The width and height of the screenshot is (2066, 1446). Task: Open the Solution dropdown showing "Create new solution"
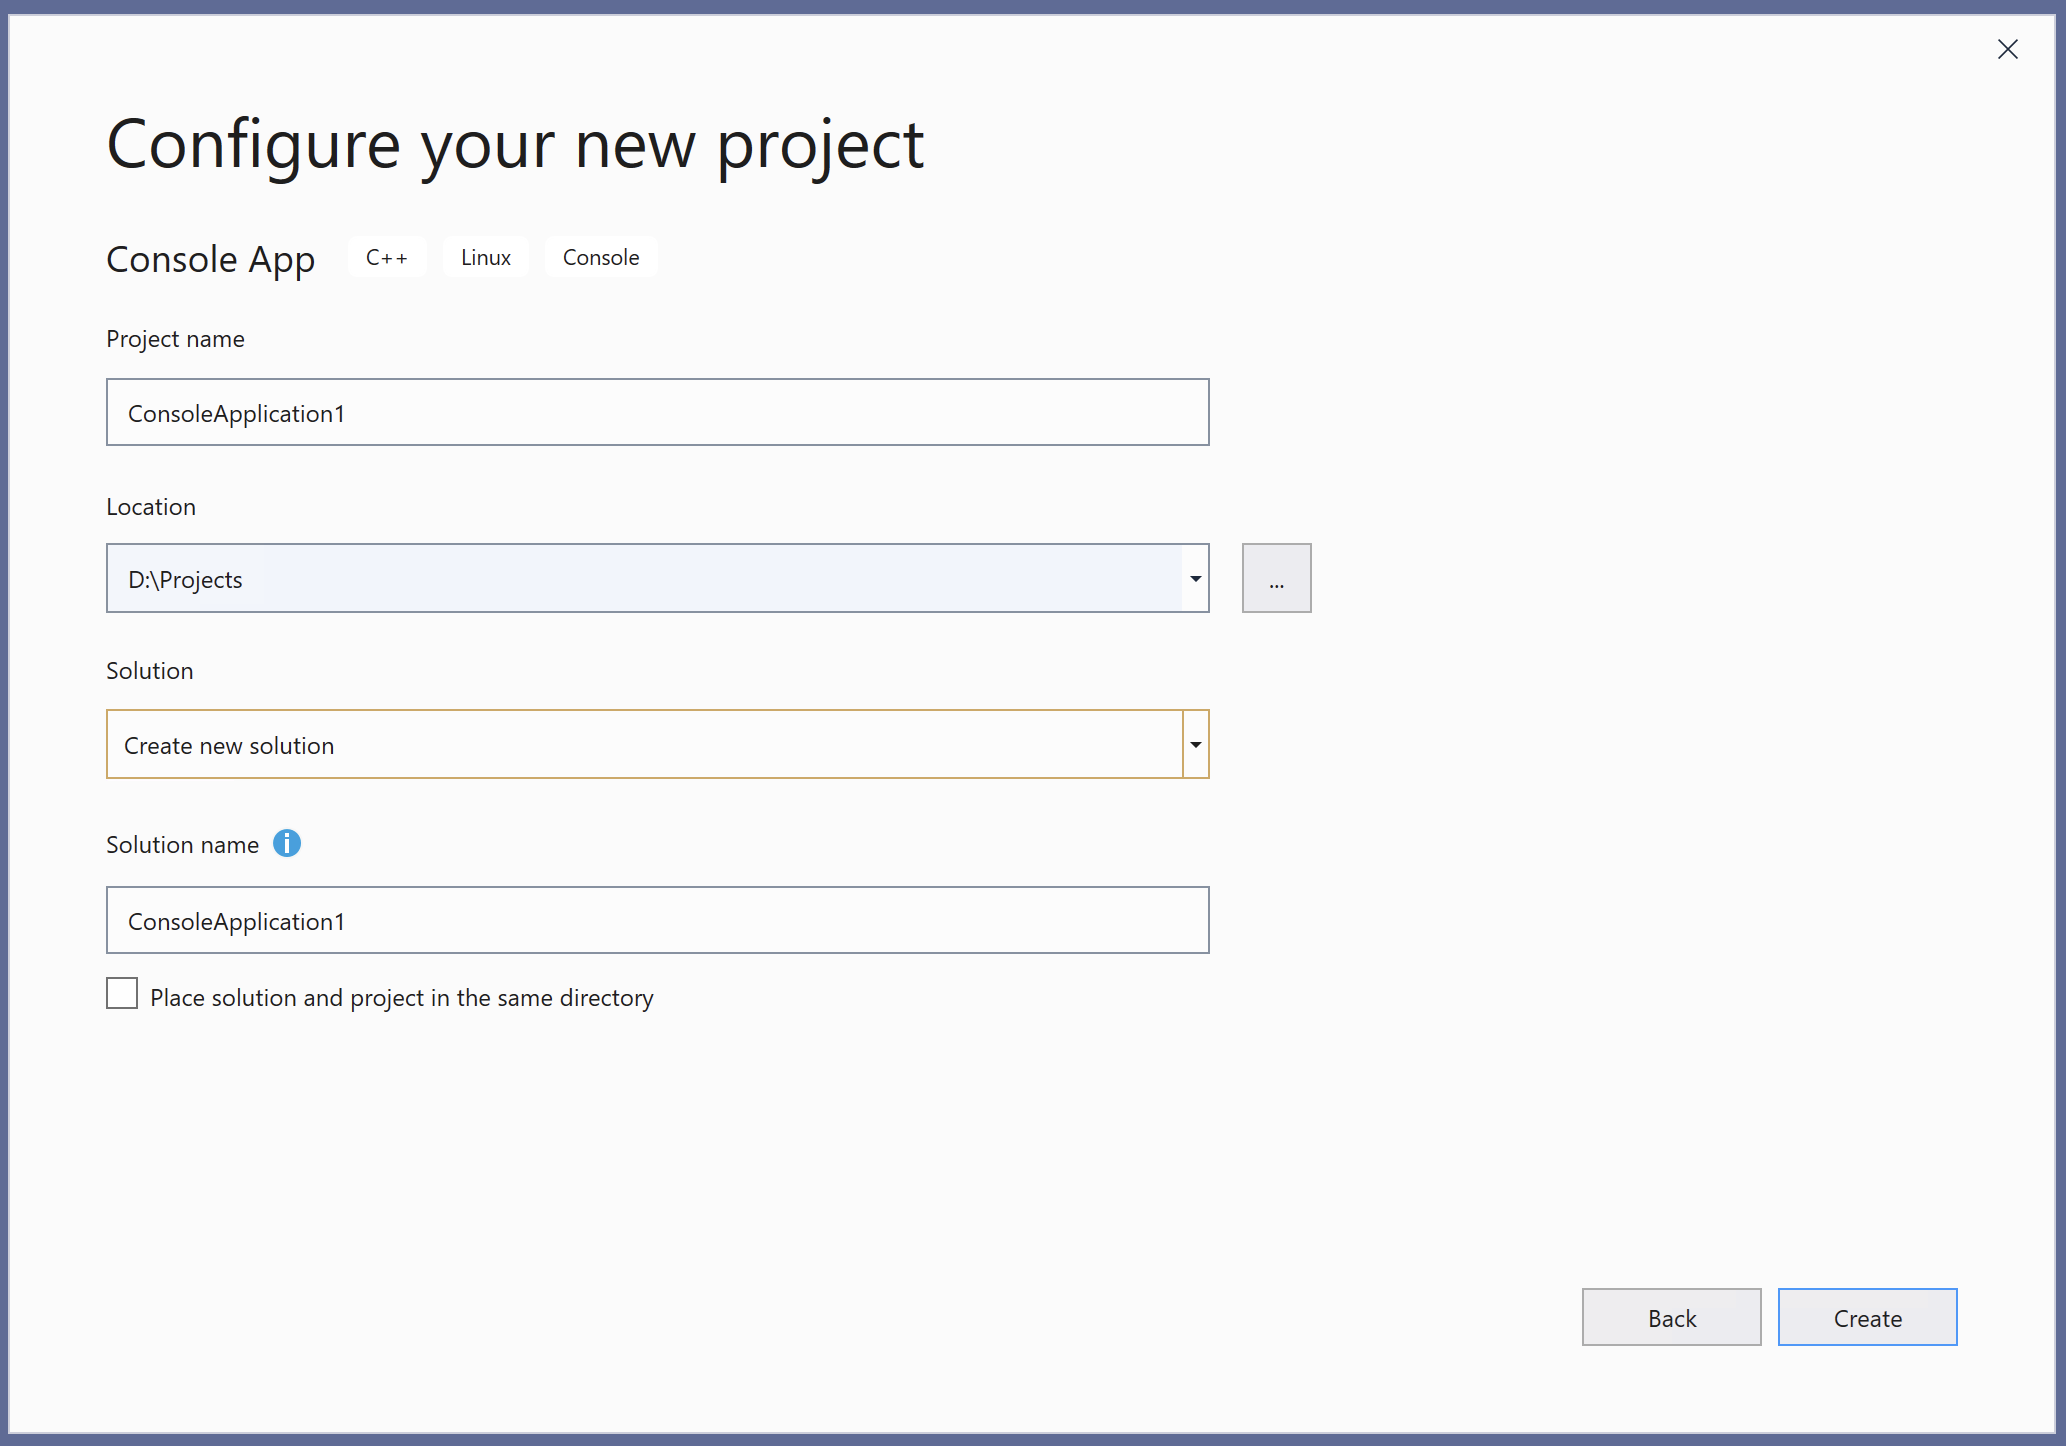pos(1194,744)
